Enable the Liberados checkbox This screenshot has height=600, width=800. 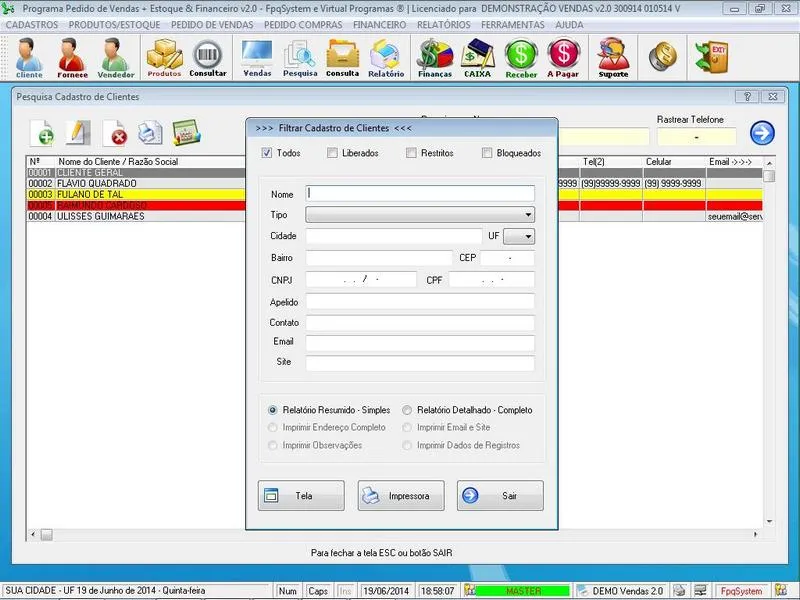333,153
